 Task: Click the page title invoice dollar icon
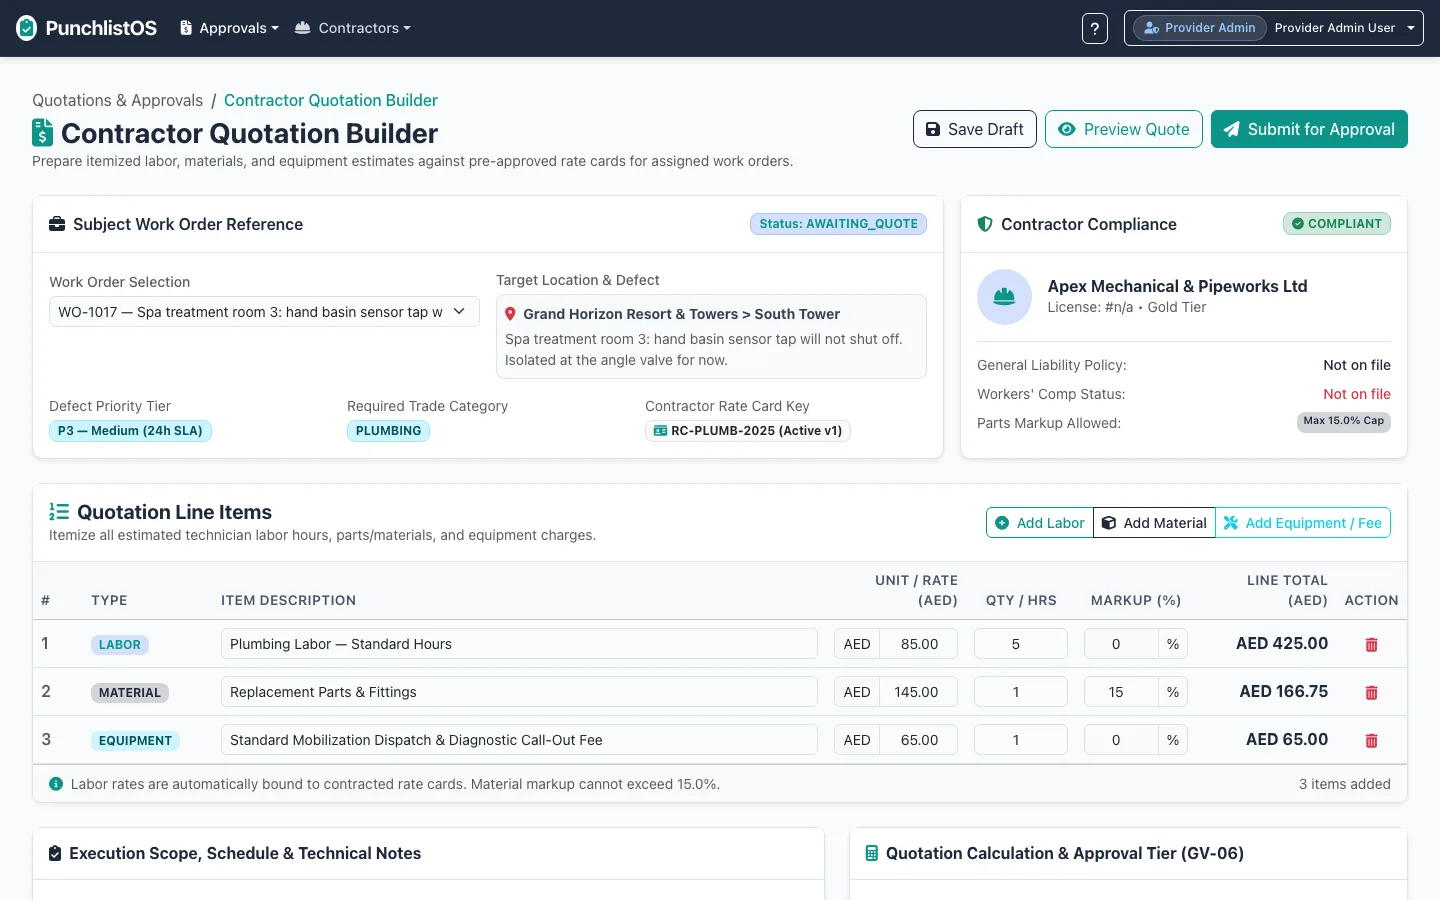(42, 133)
